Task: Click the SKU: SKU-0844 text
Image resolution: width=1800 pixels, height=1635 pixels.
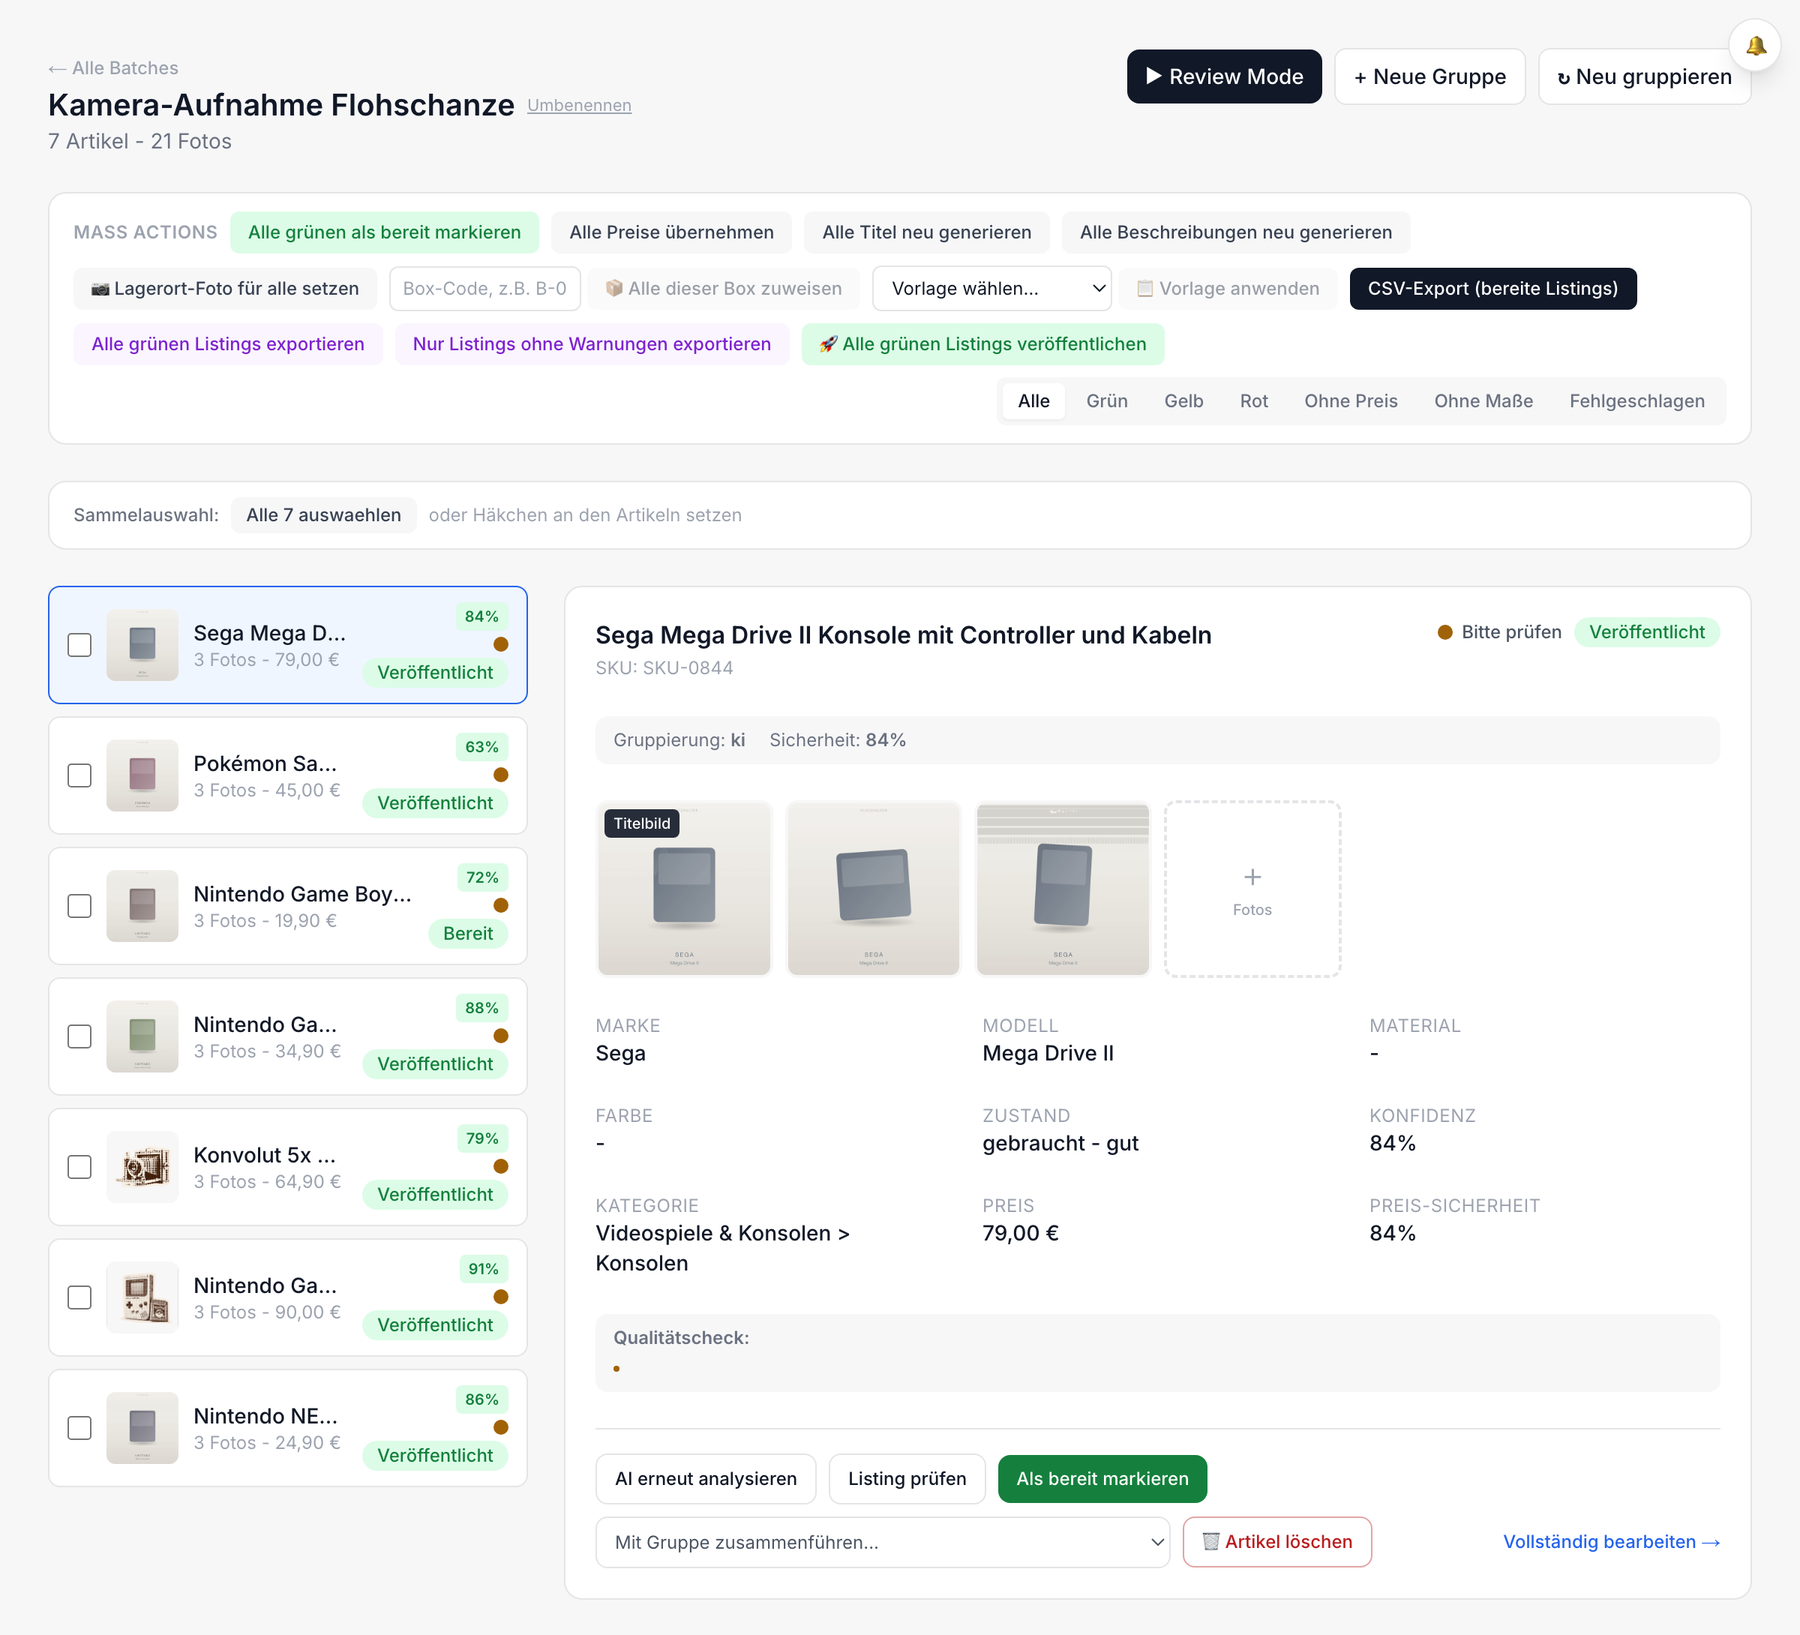Action: click(x=664, y=668)
